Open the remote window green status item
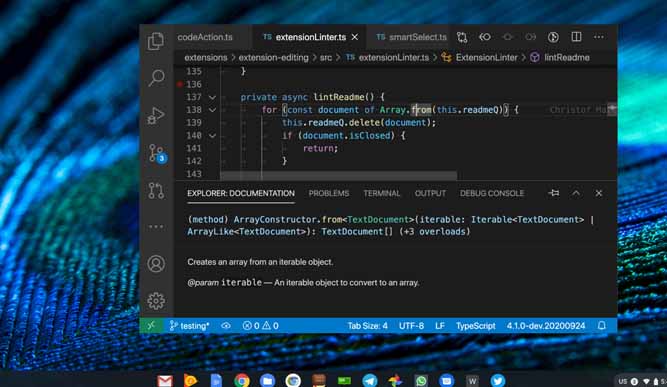Screen dimensions: 667x387 click(151, 326)
